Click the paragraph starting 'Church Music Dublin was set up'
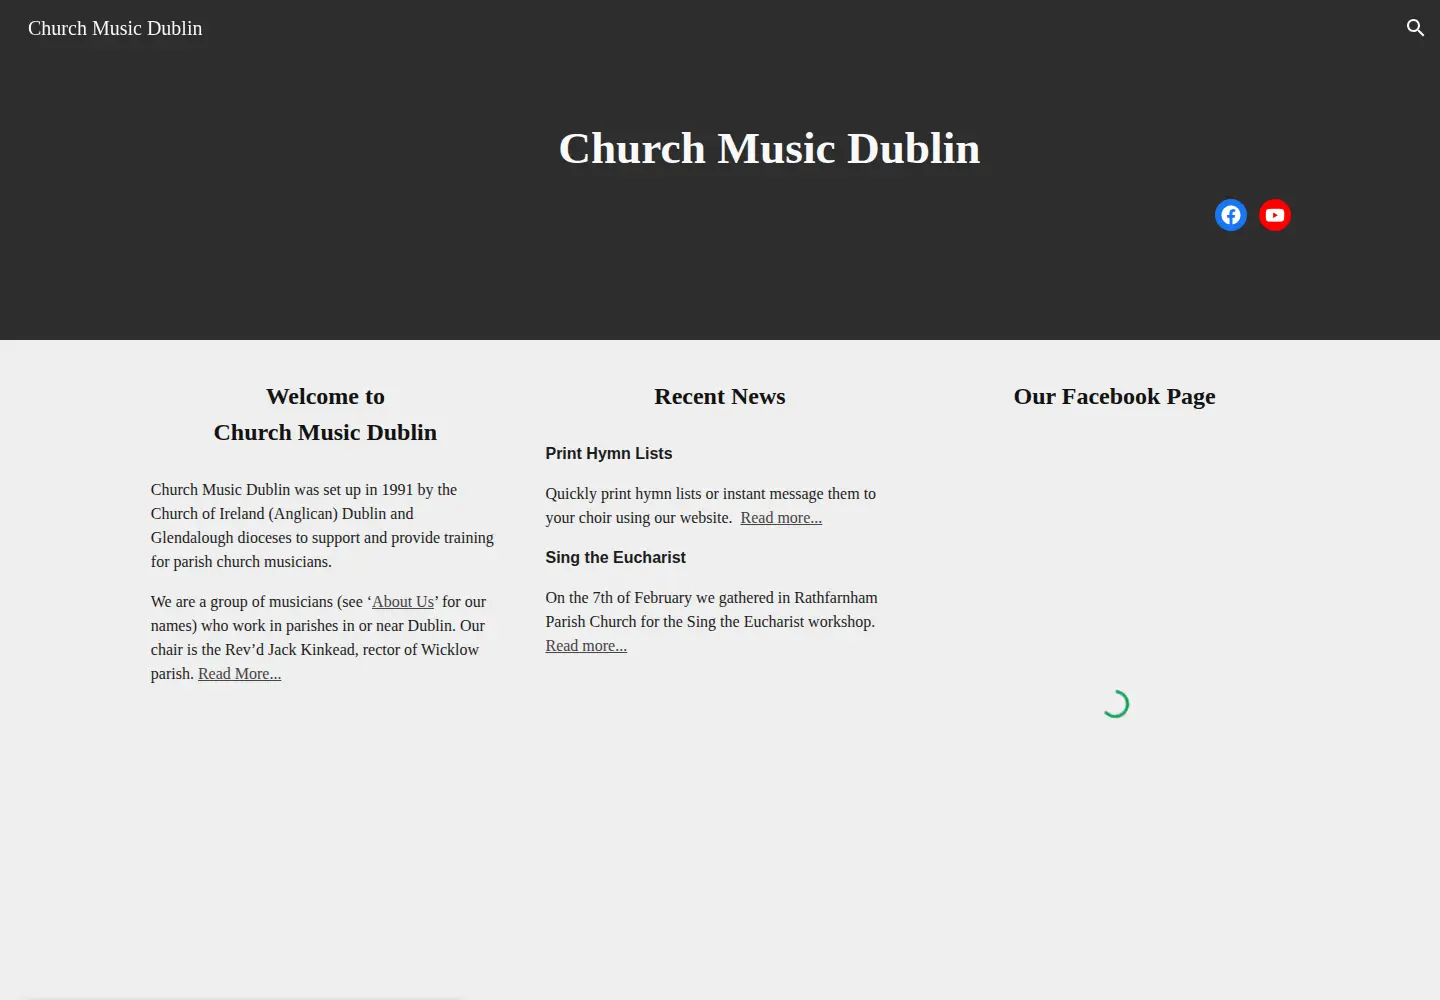Screen dimensions: 1440x1000 pyautogui.click(x=323, y=526)
